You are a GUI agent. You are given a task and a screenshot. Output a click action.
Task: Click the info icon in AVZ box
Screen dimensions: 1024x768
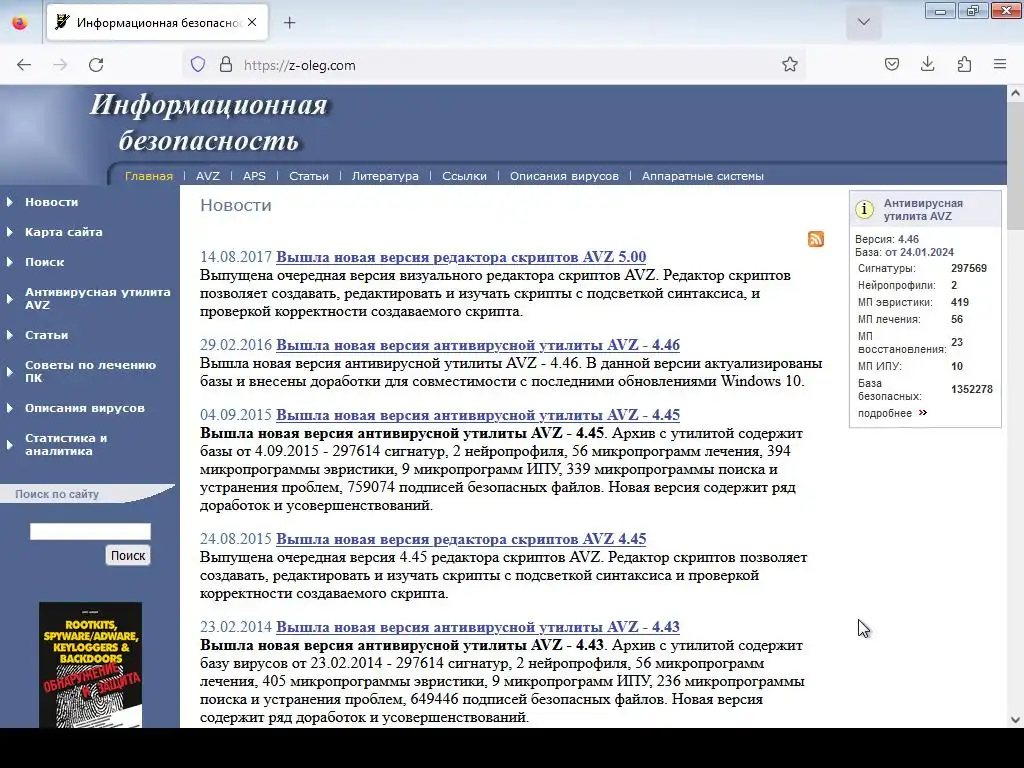tap(865, 210)
